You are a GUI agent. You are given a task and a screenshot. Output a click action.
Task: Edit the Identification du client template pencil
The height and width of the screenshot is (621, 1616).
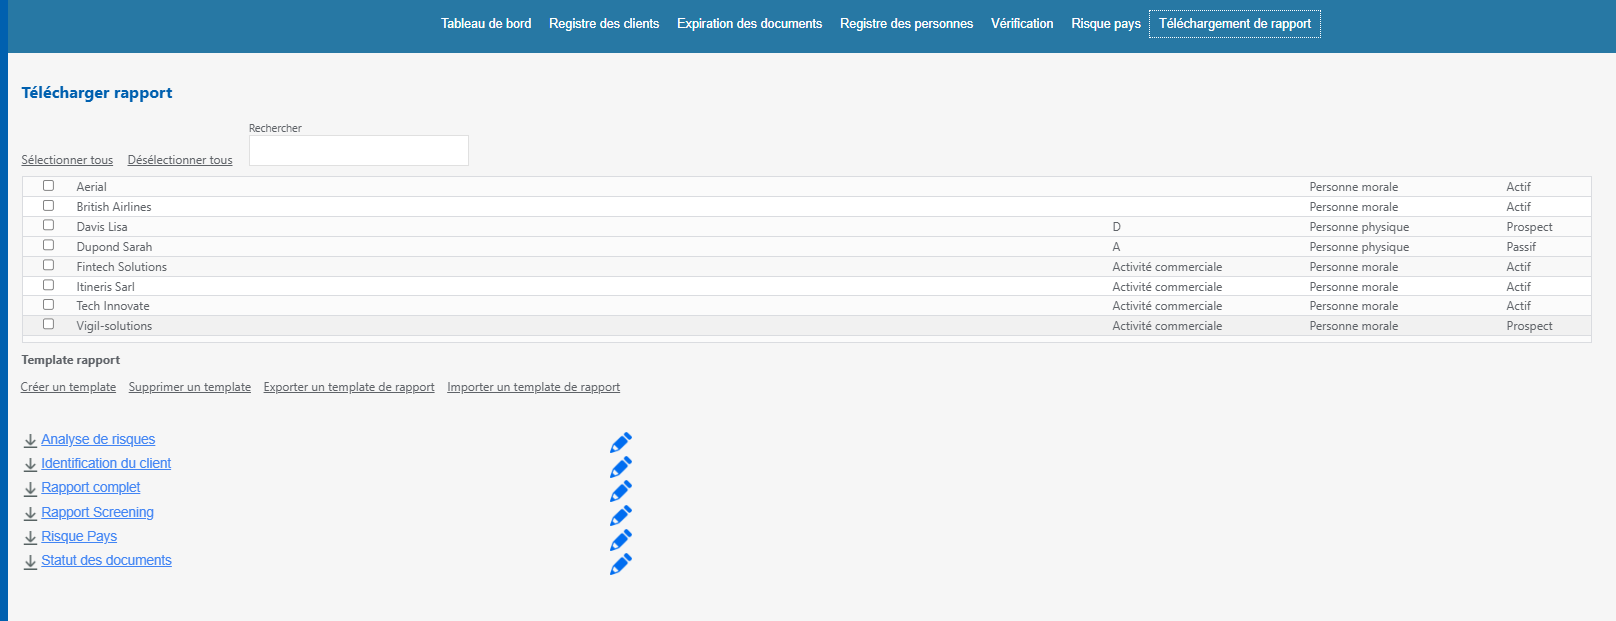621,466
